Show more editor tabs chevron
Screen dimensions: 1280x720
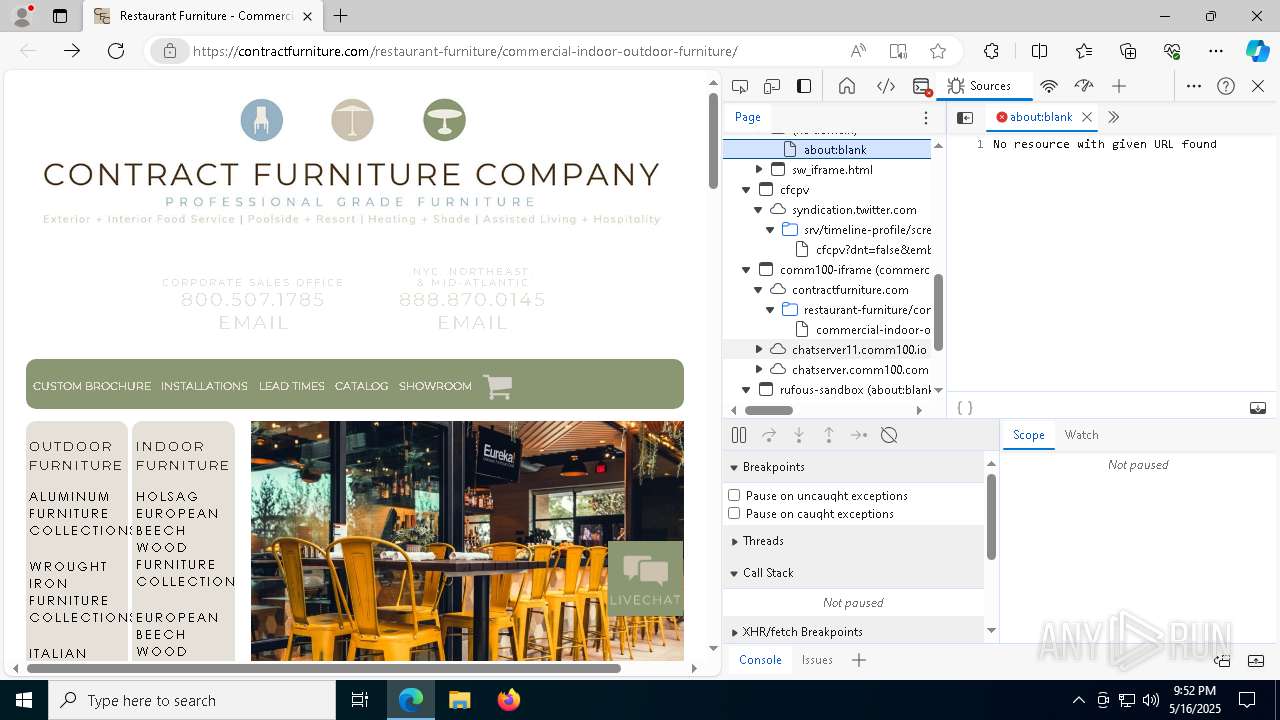click(x=1113, y=117)
